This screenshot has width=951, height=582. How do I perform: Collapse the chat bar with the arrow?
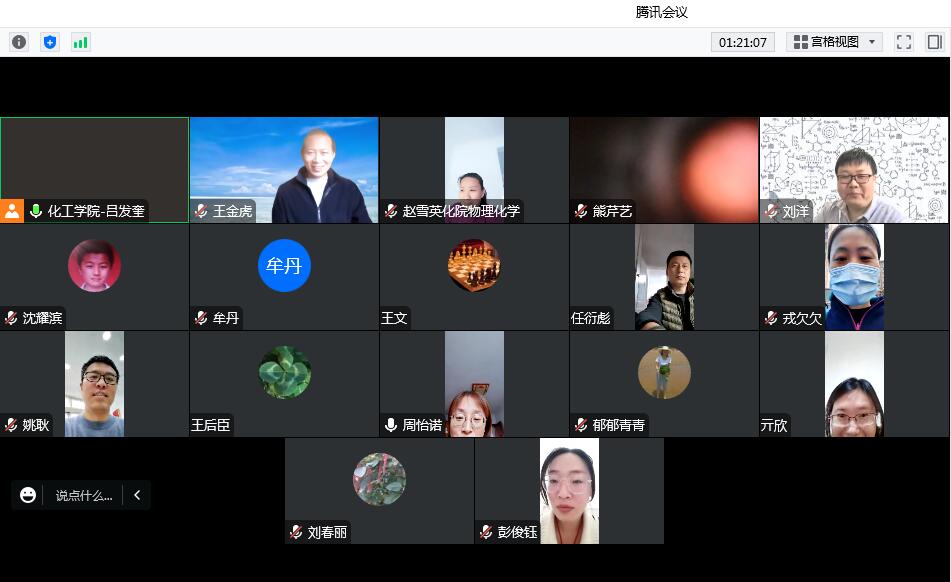point(137,495)
